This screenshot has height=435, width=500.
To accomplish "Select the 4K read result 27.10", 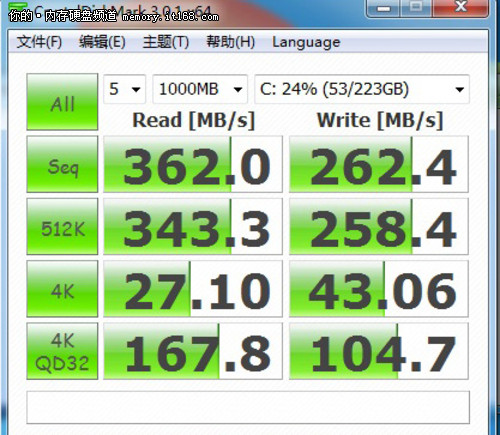I will coord(193,289).
